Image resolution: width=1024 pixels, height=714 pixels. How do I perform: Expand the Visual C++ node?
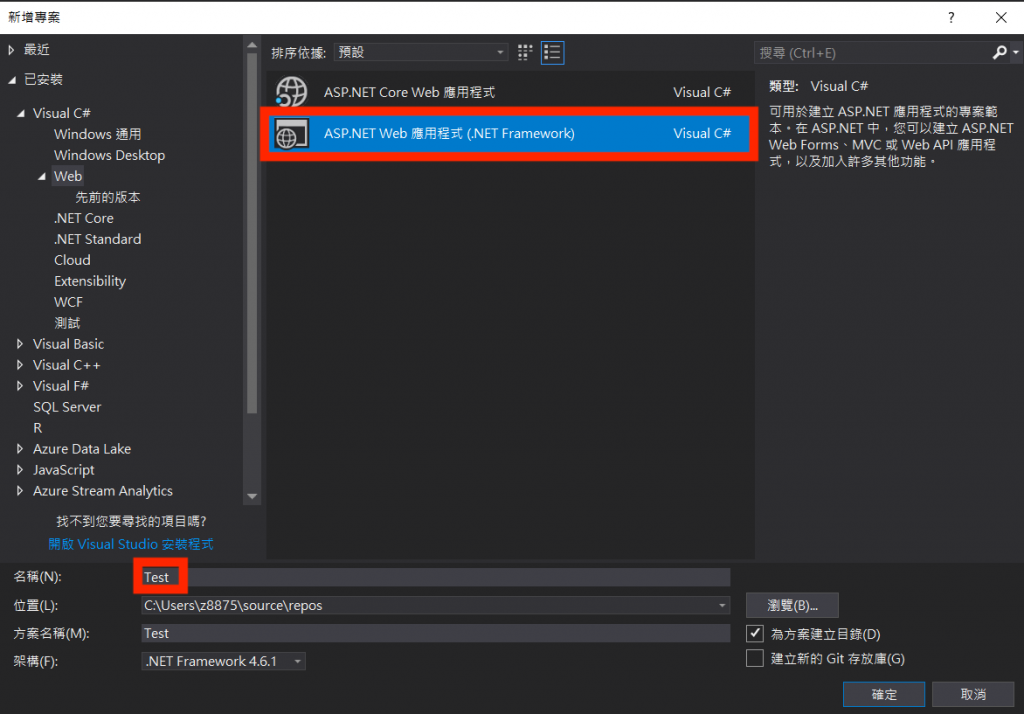tap(20, 365)
